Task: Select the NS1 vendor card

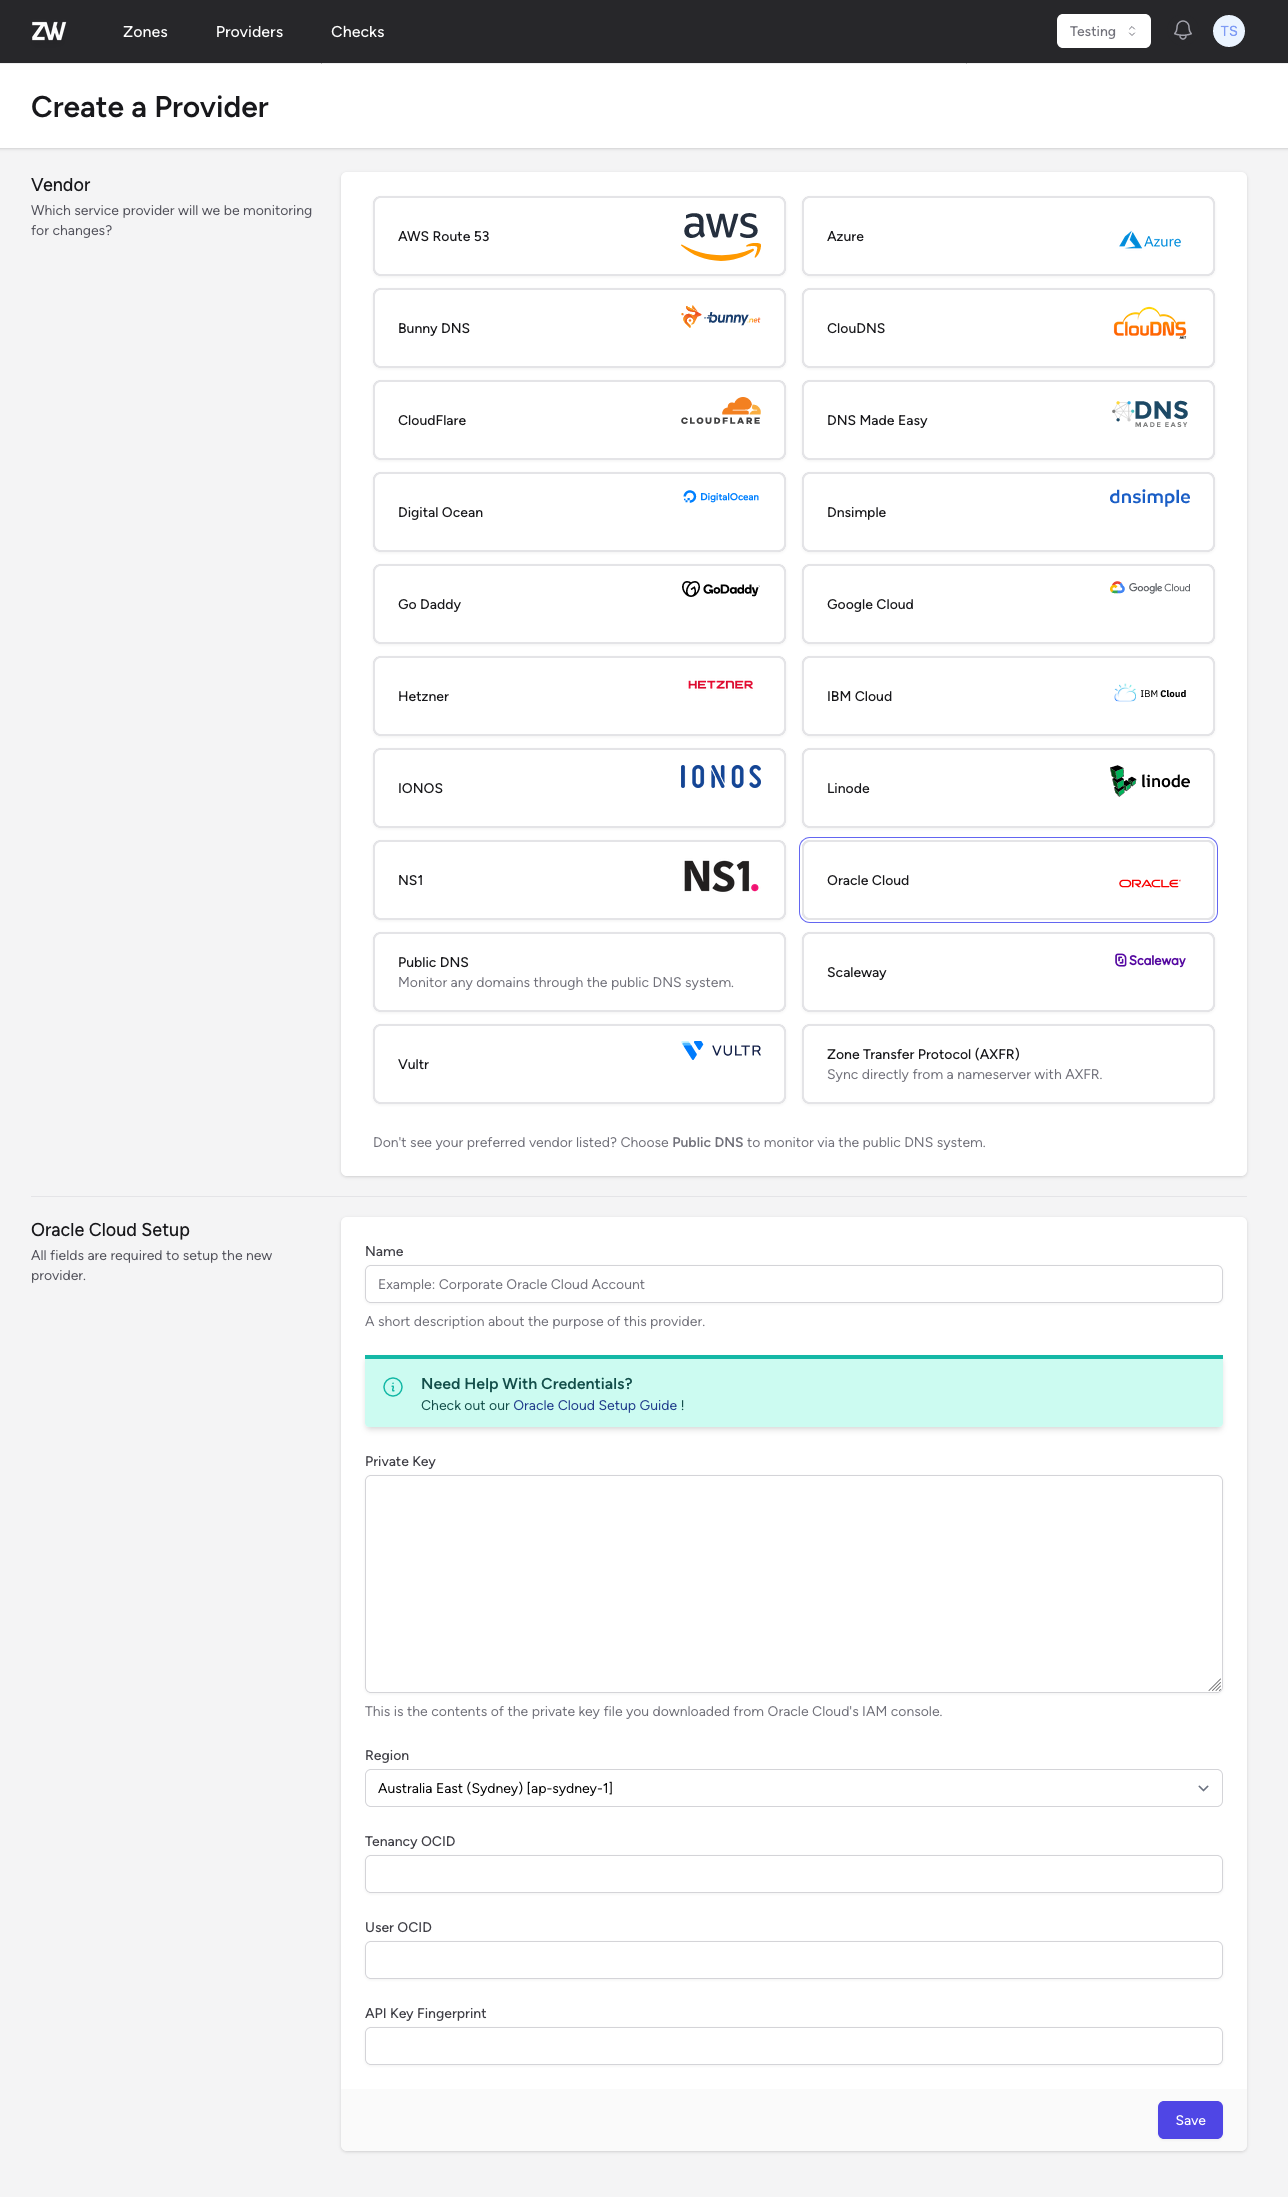Action: [579, 880]
